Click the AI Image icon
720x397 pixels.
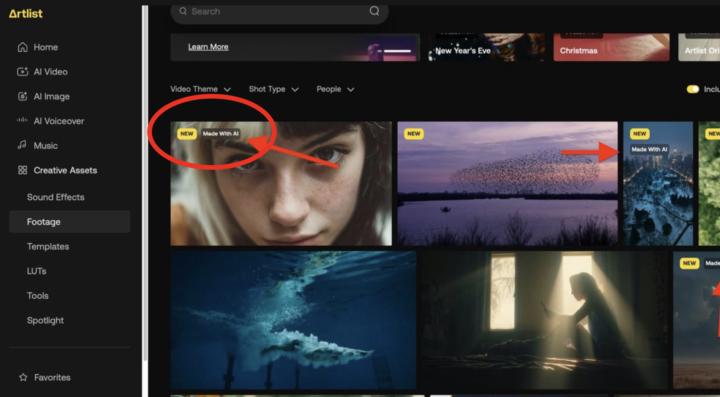(22, 96)
